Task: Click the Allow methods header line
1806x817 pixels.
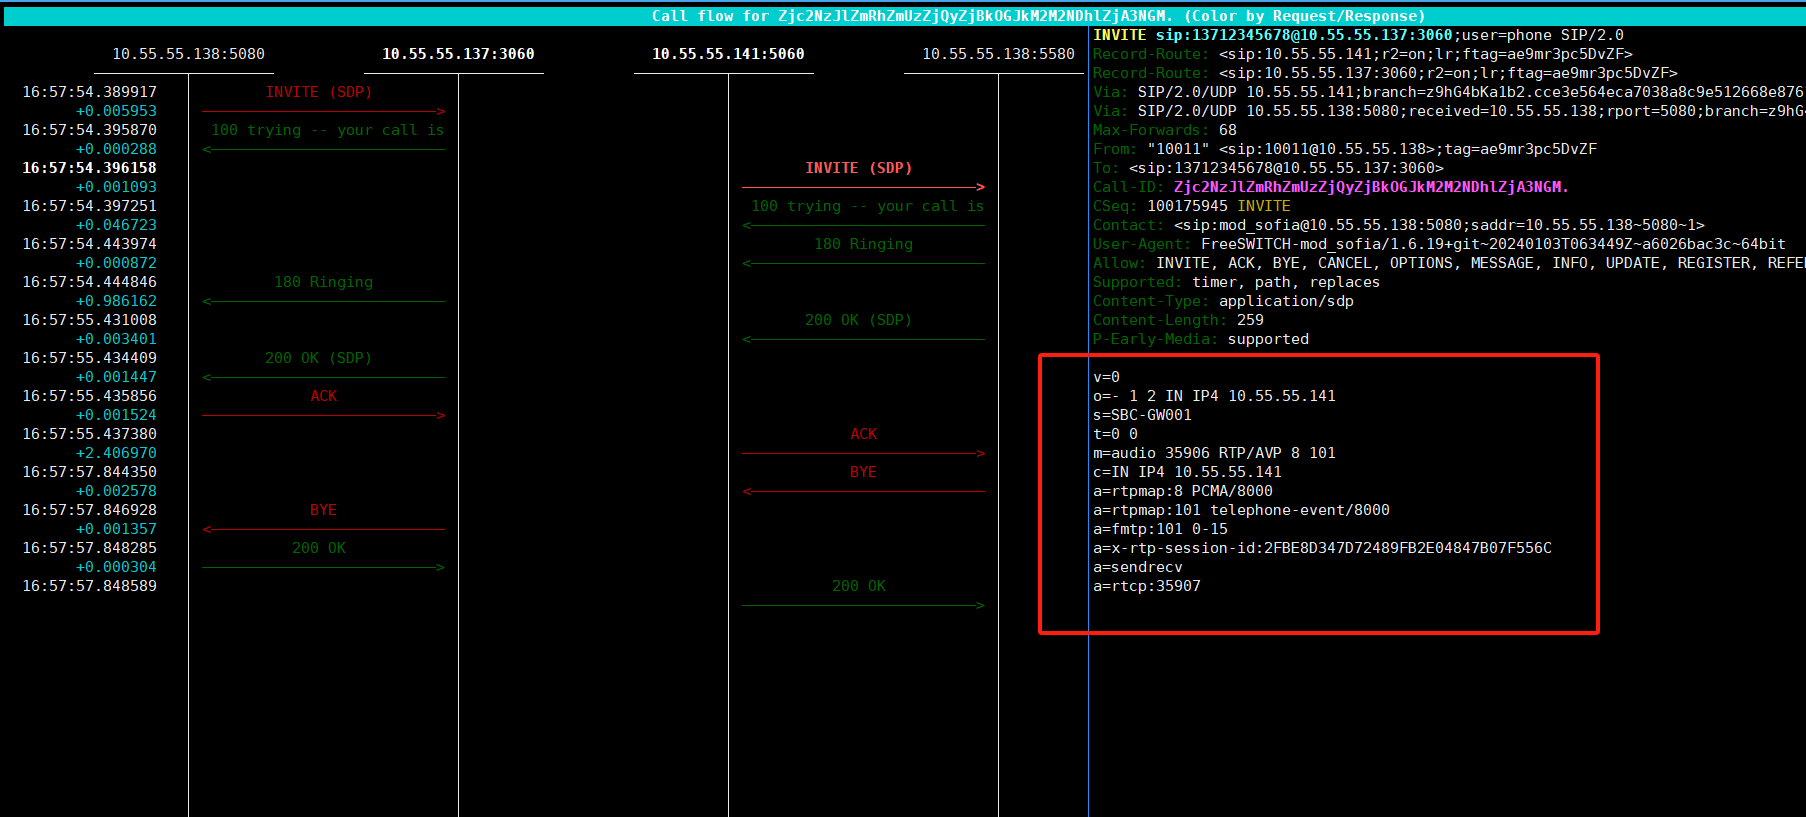Action: tap(1449, 263)
